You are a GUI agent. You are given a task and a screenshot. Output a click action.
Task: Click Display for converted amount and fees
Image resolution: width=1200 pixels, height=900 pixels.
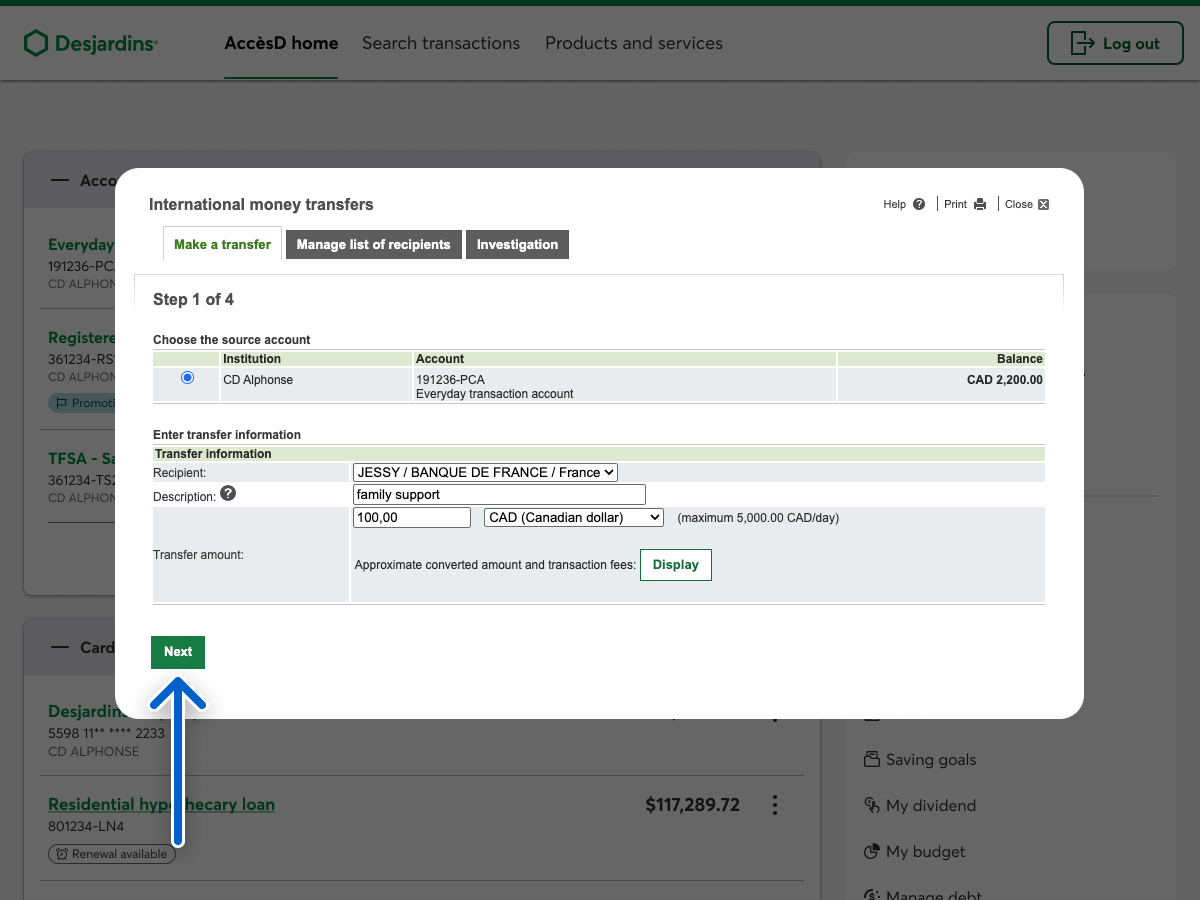click(x=675, y=565)
